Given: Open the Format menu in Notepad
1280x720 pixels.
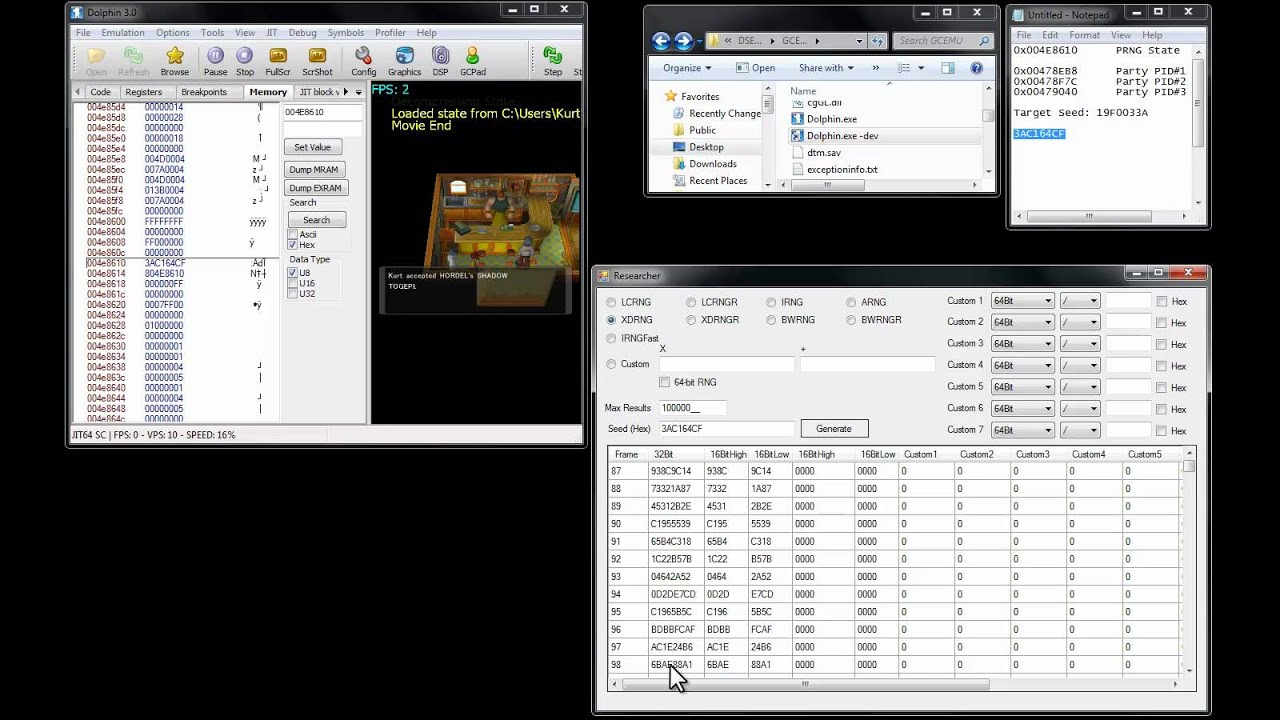Looking at the screenshot, I should [x=1084, y=35].
